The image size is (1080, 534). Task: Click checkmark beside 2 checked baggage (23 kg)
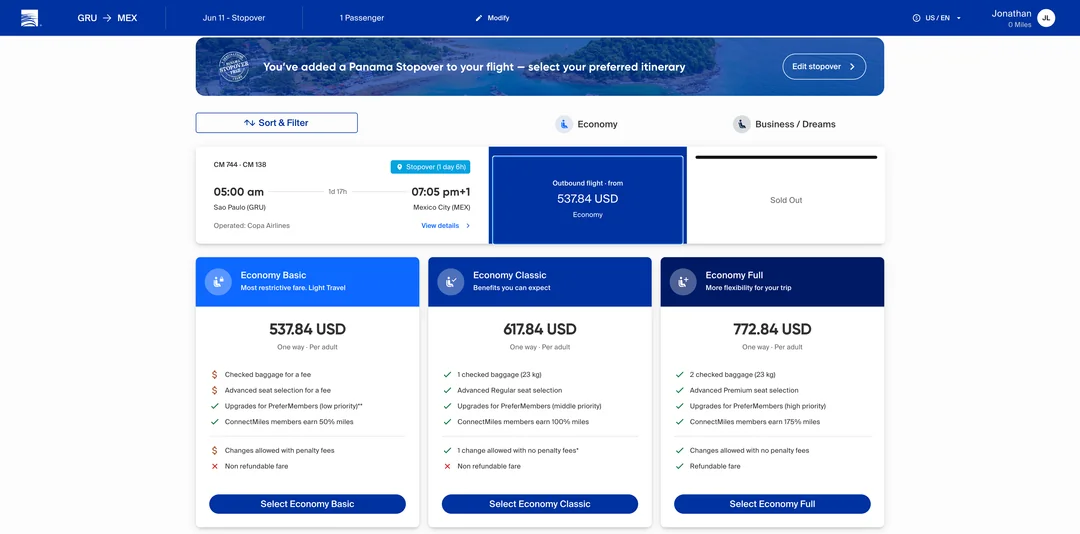(680, 375)
